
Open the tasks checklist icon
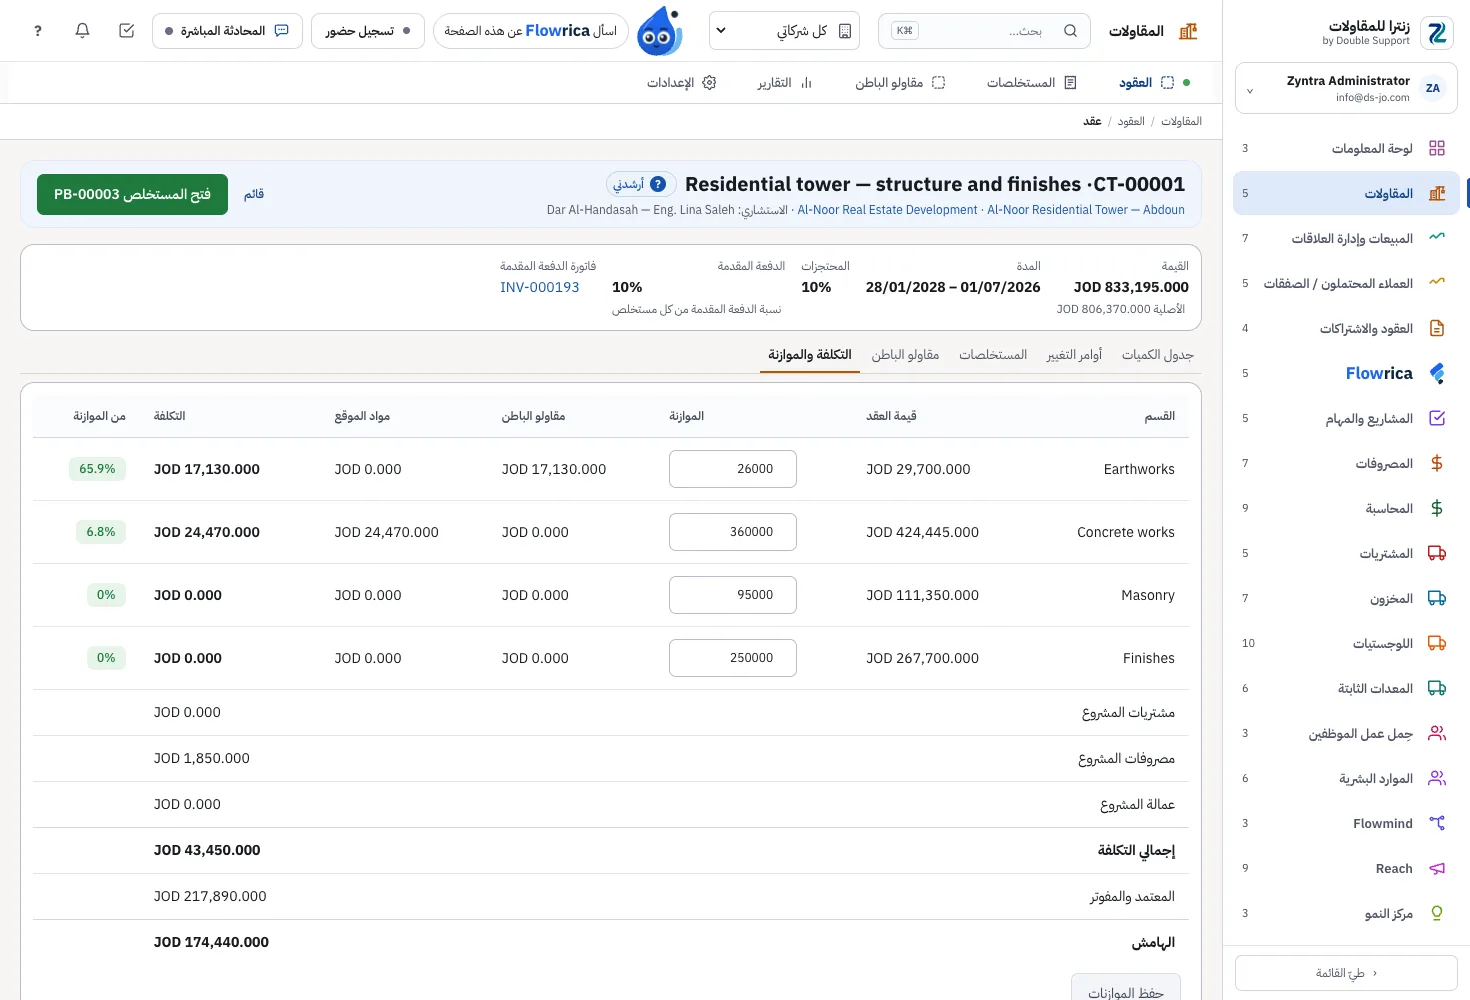point(127,31)
